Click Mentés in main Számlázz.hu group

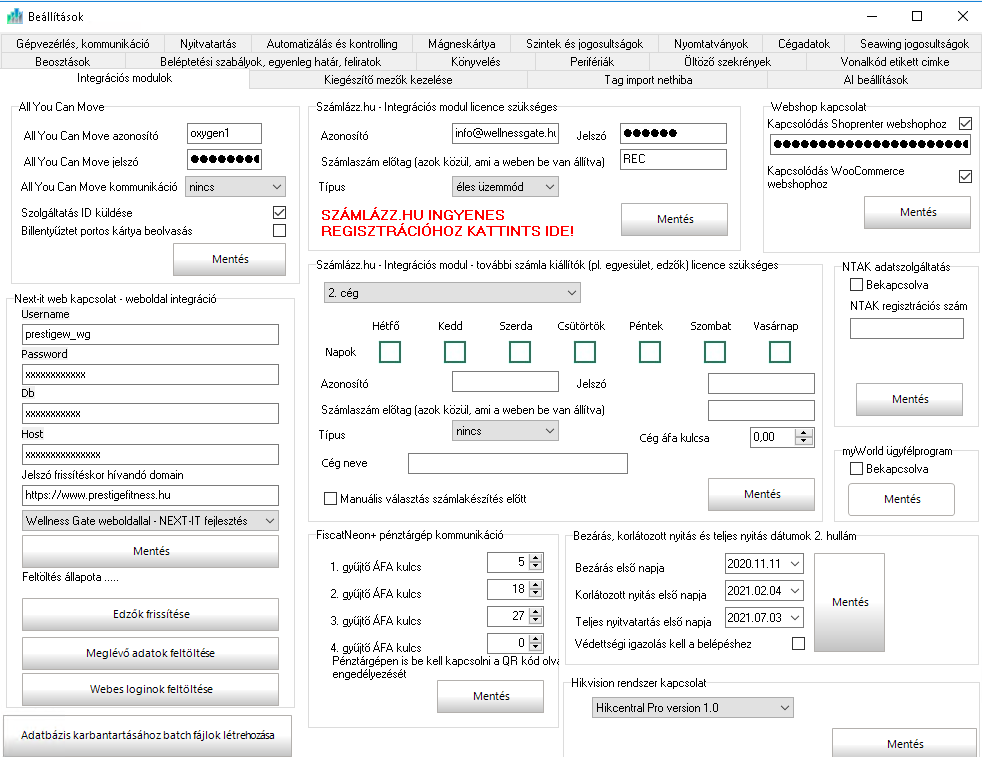point(674,219)
